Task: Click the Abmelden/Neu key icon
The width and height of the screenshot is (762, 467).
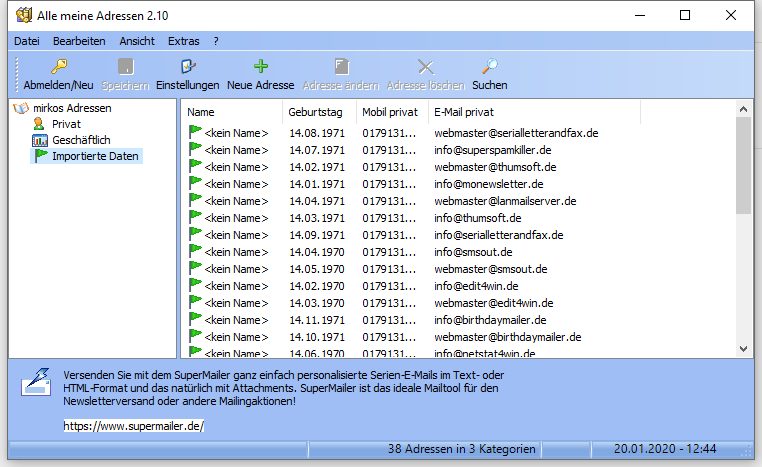Action: click(59, 66)
